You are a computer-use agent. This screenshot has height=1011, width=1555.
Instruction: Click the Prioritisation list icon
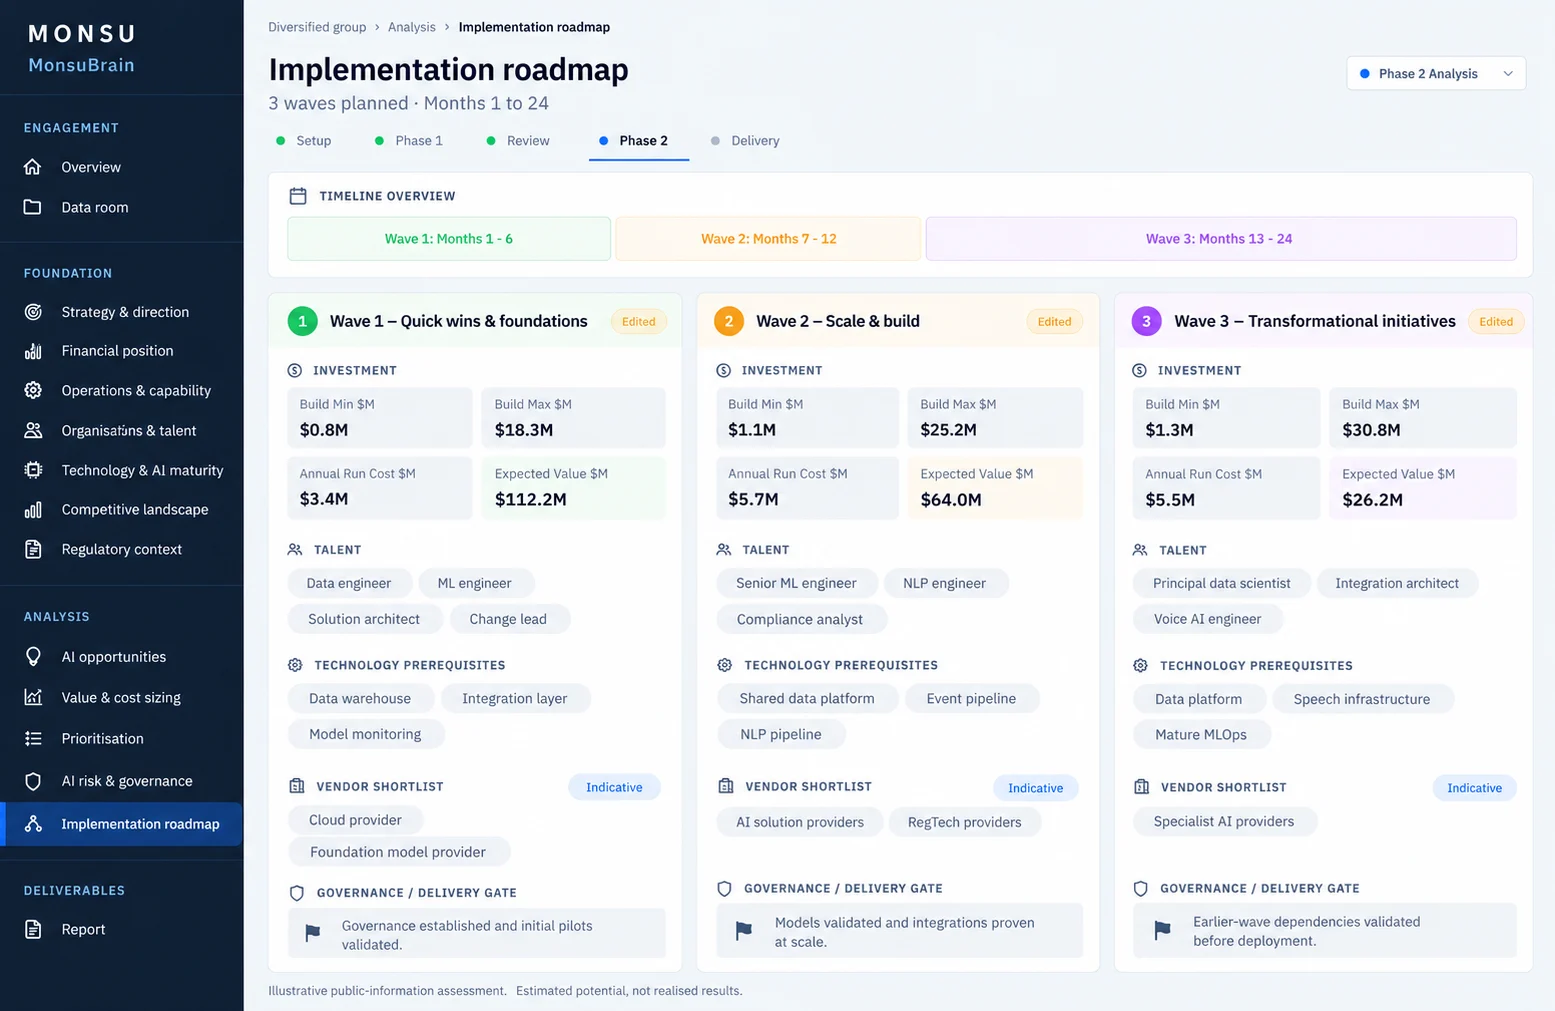pos(33,738)
